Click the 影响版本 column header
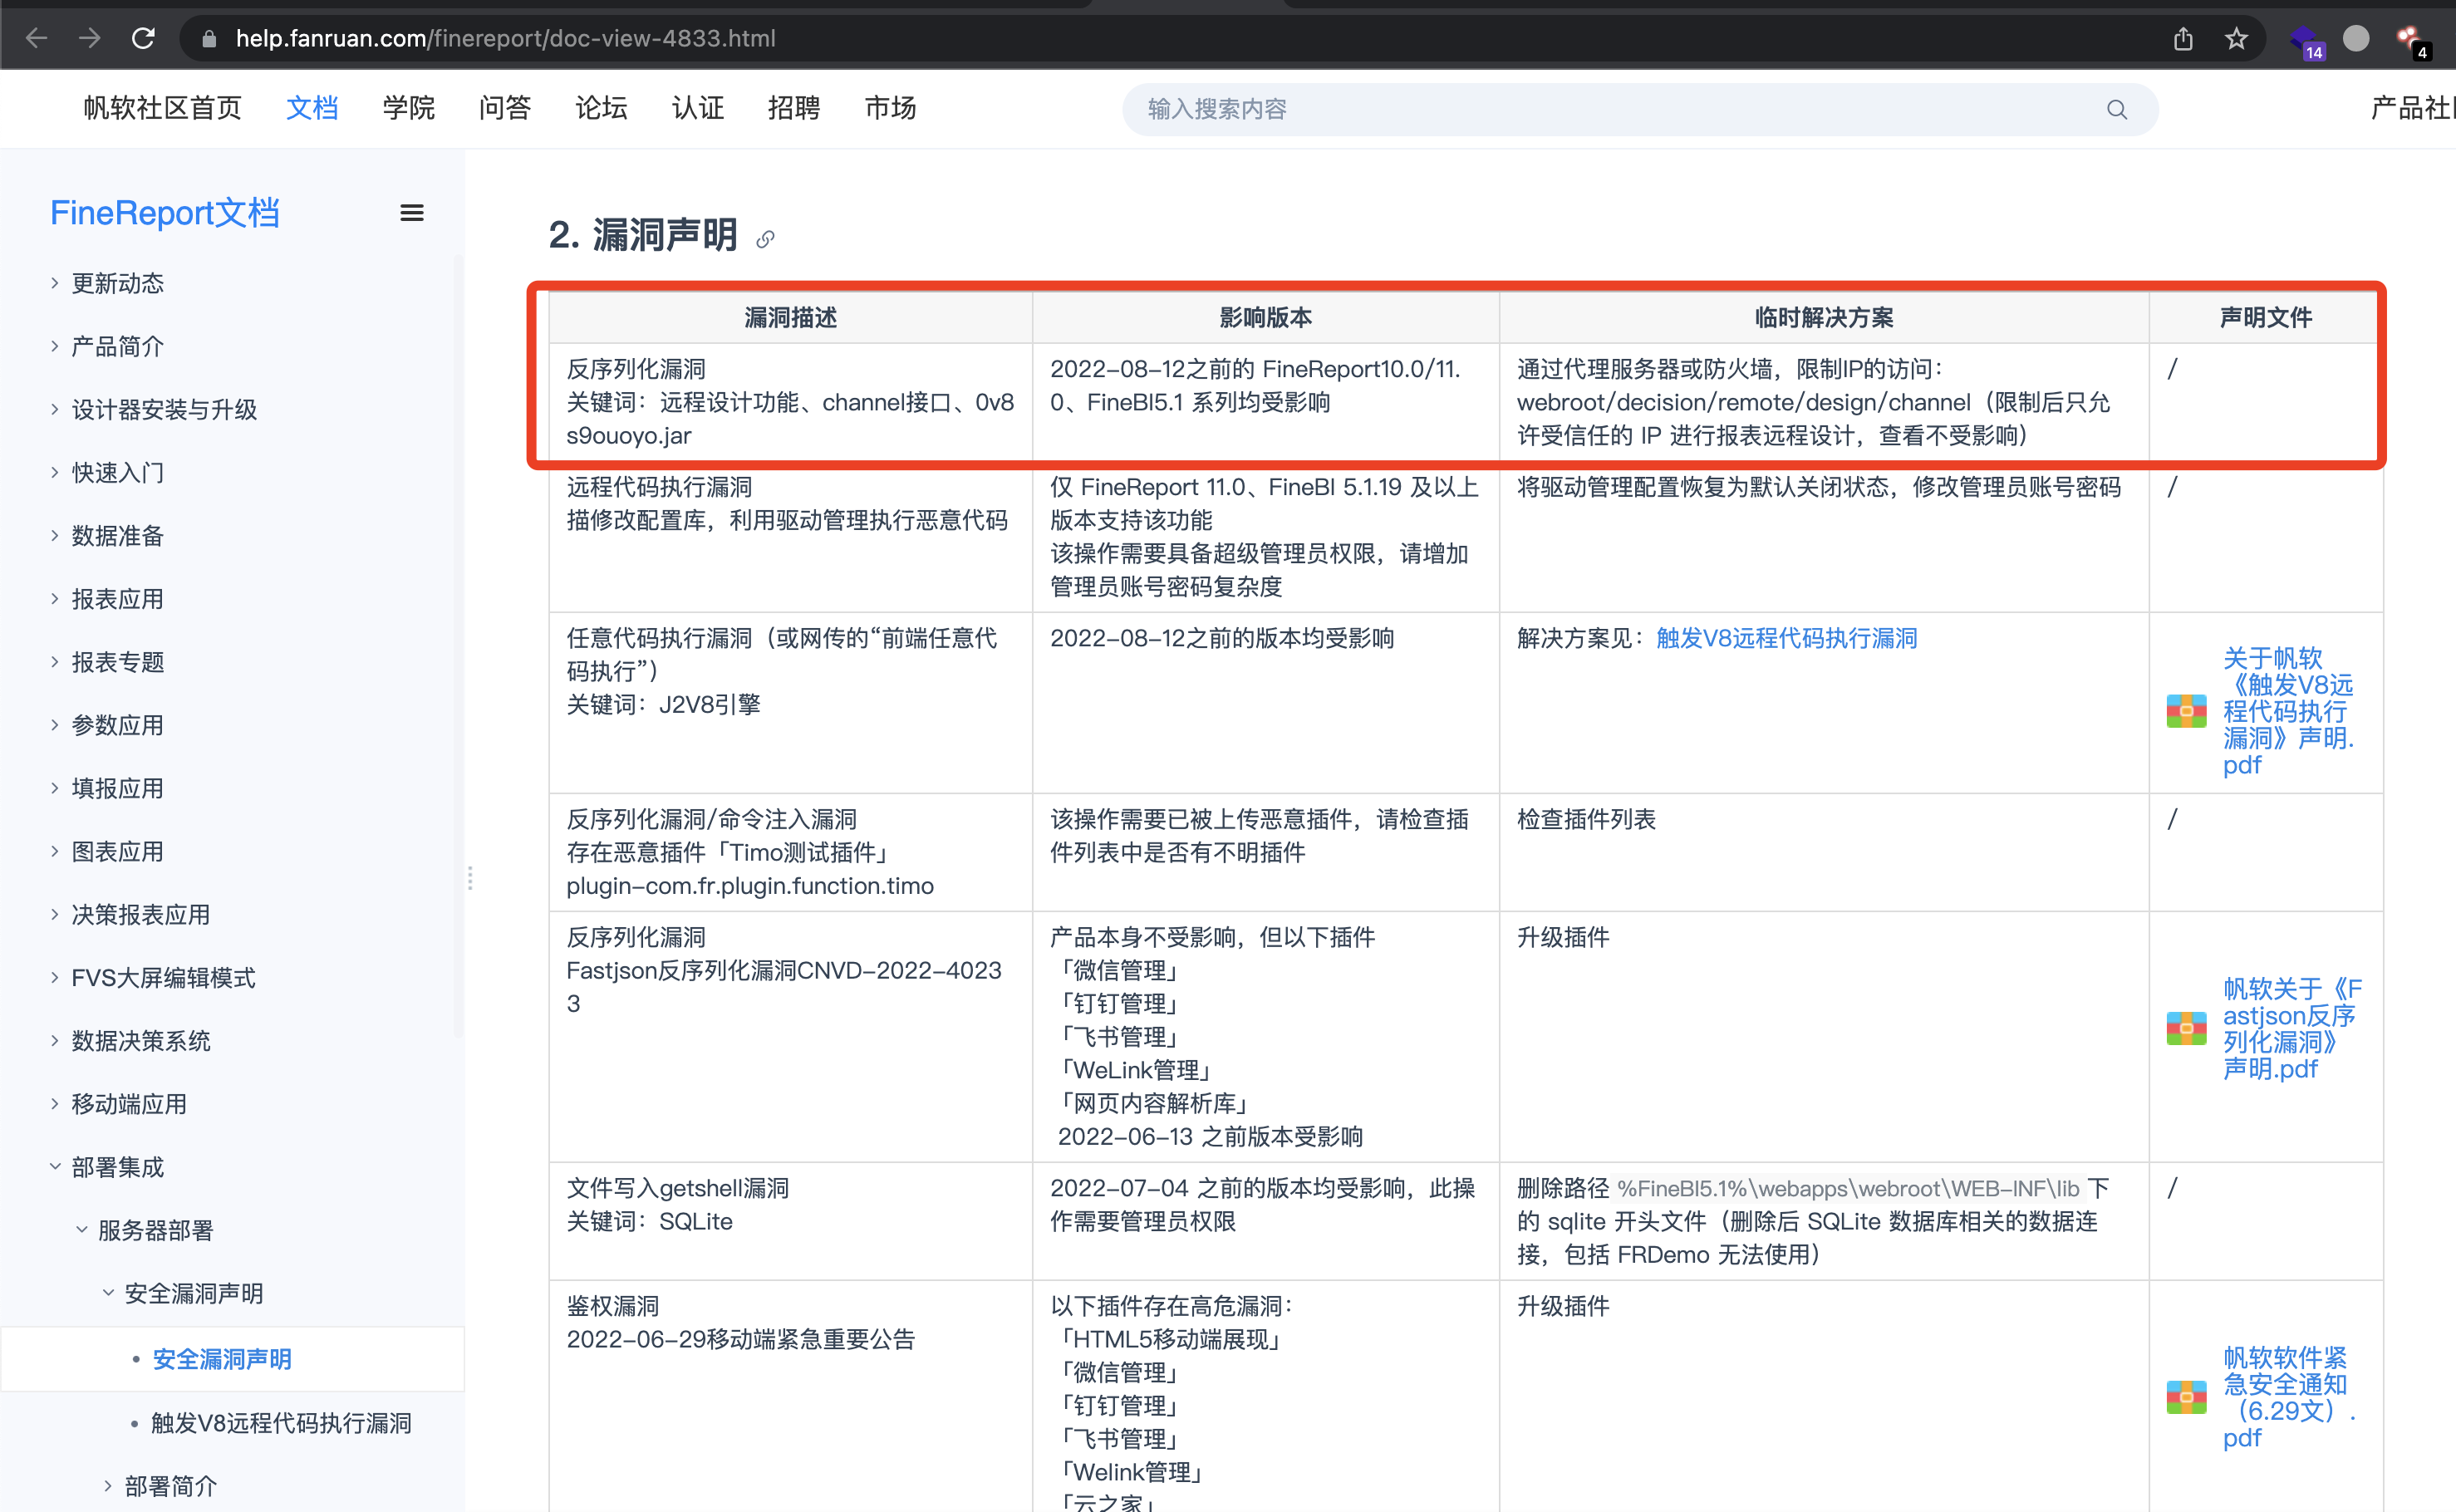Image resolution: width=2456 pixels, height=1512 pixels. (1265, 317)
